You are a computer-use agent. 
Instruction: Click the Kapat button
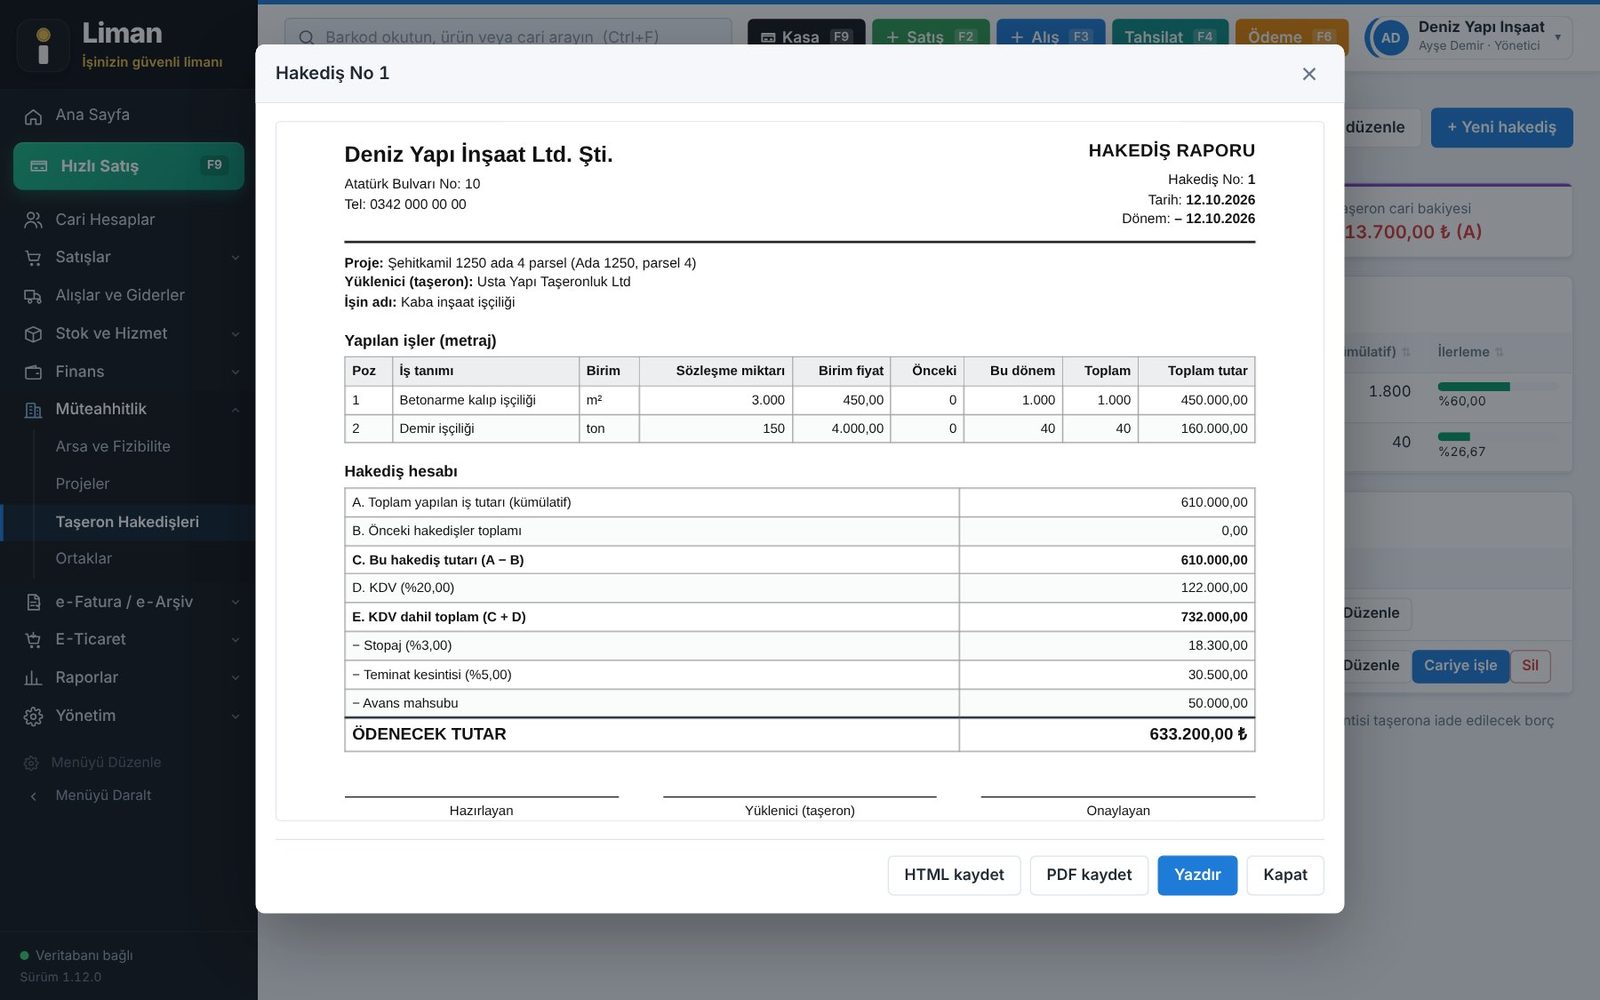coord(1285,875)
